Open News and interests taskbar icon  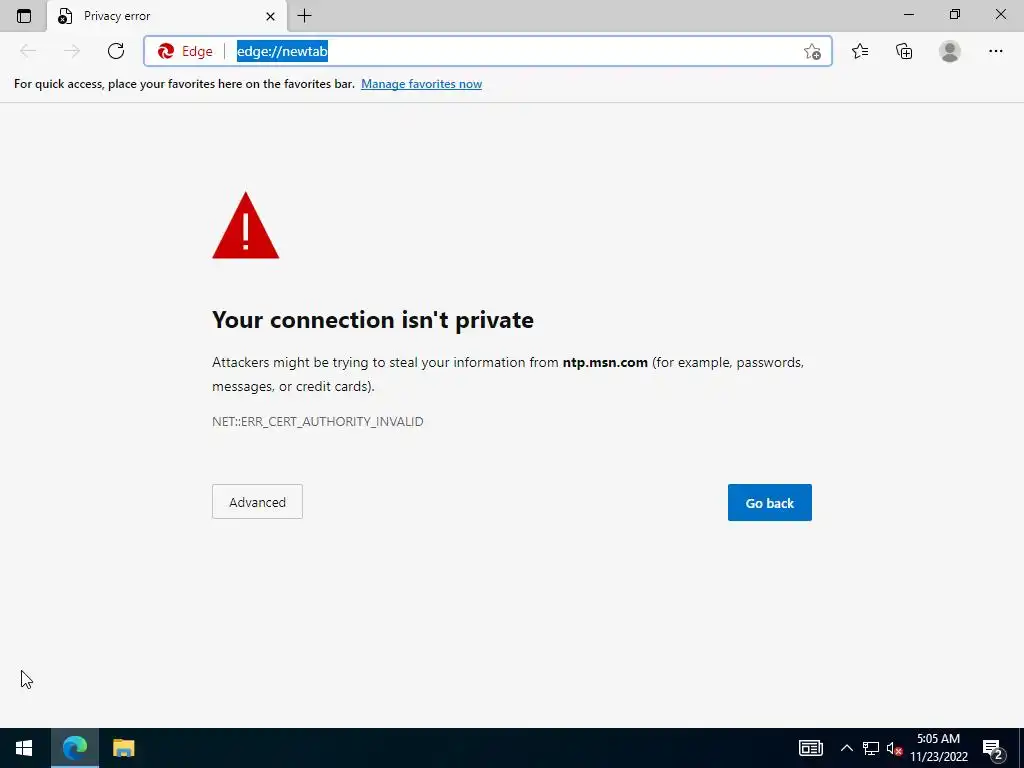[x=810, y=748]
